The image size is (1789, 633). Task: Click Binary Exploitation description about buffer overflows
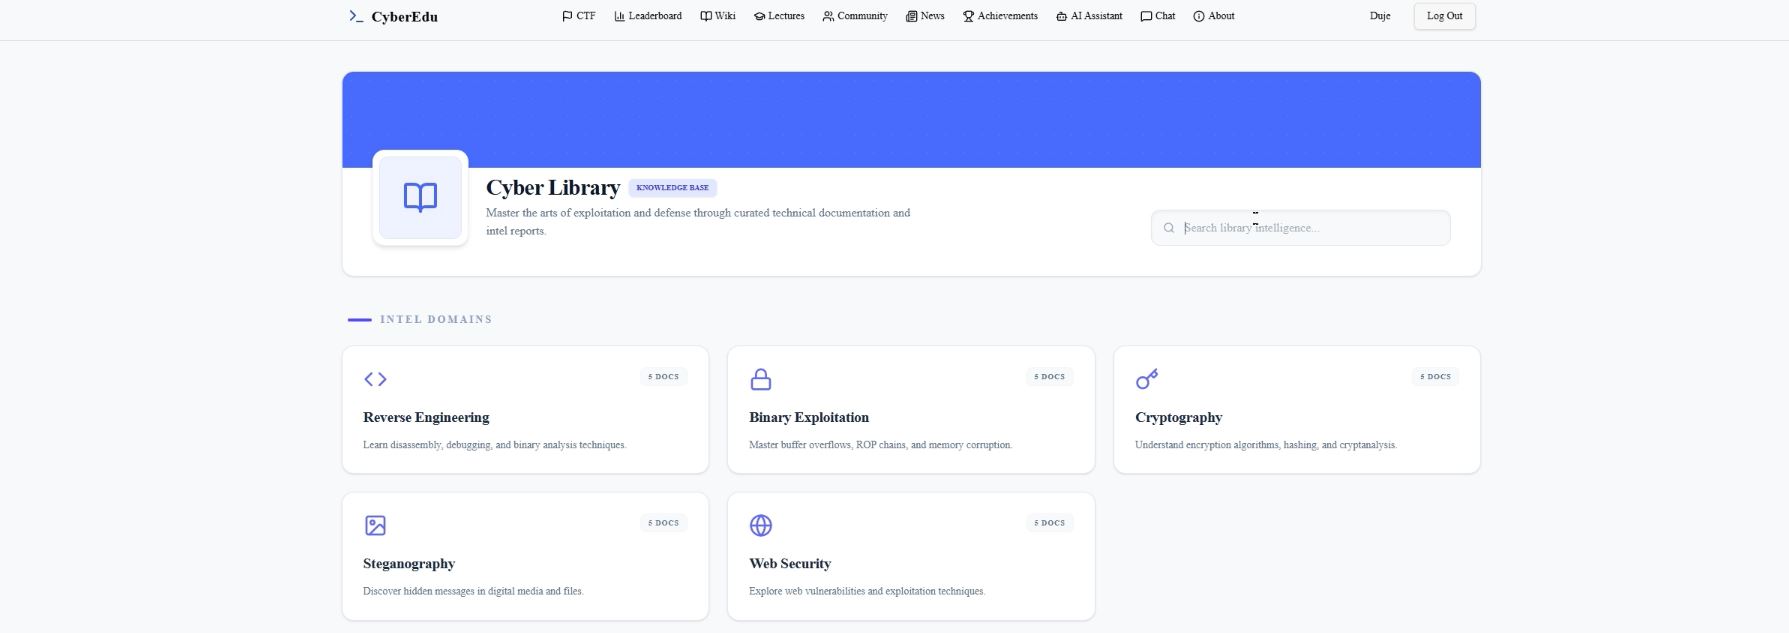(x=880, y=445)
